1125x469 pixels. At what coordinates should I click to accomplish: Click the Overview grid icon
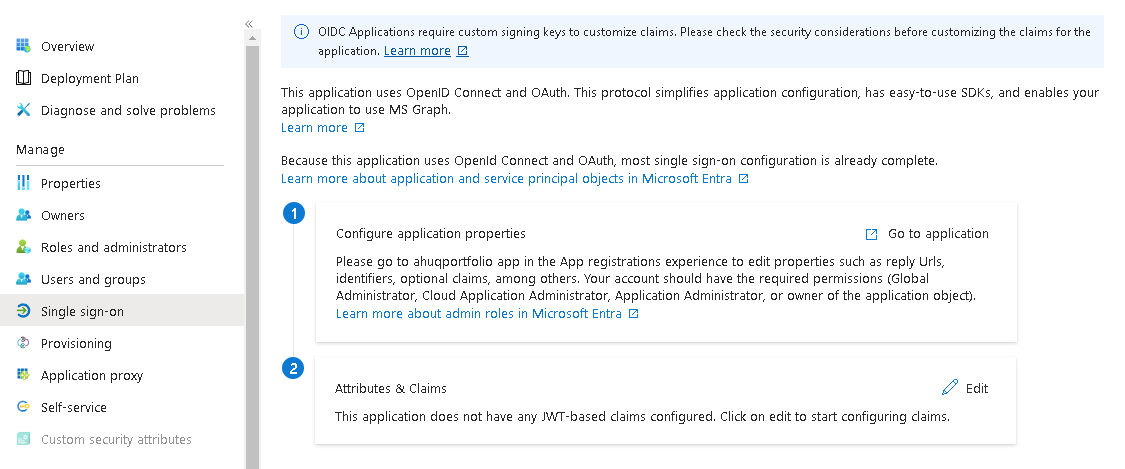[x=23, y=46]
